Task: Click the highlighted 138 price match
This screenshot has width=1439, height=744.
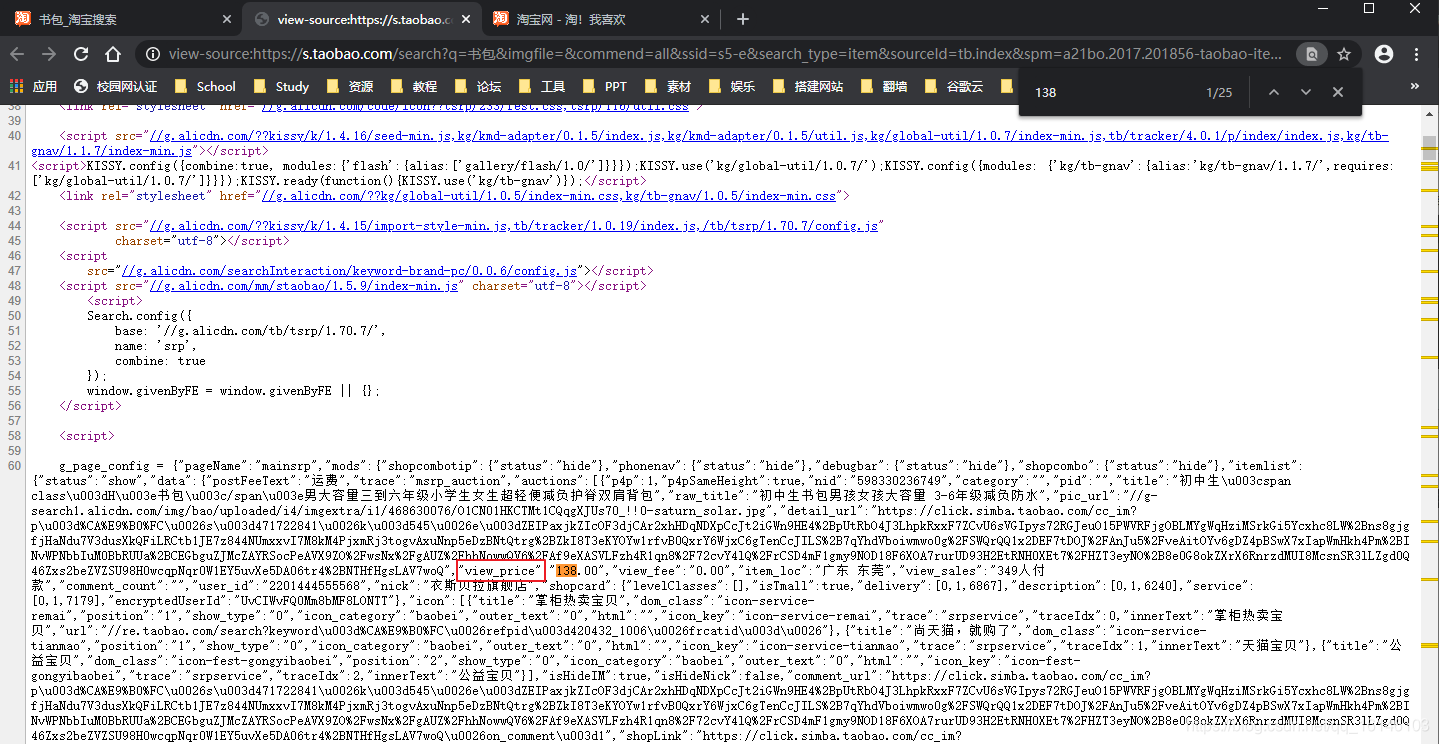Action: tap(567, 570)
